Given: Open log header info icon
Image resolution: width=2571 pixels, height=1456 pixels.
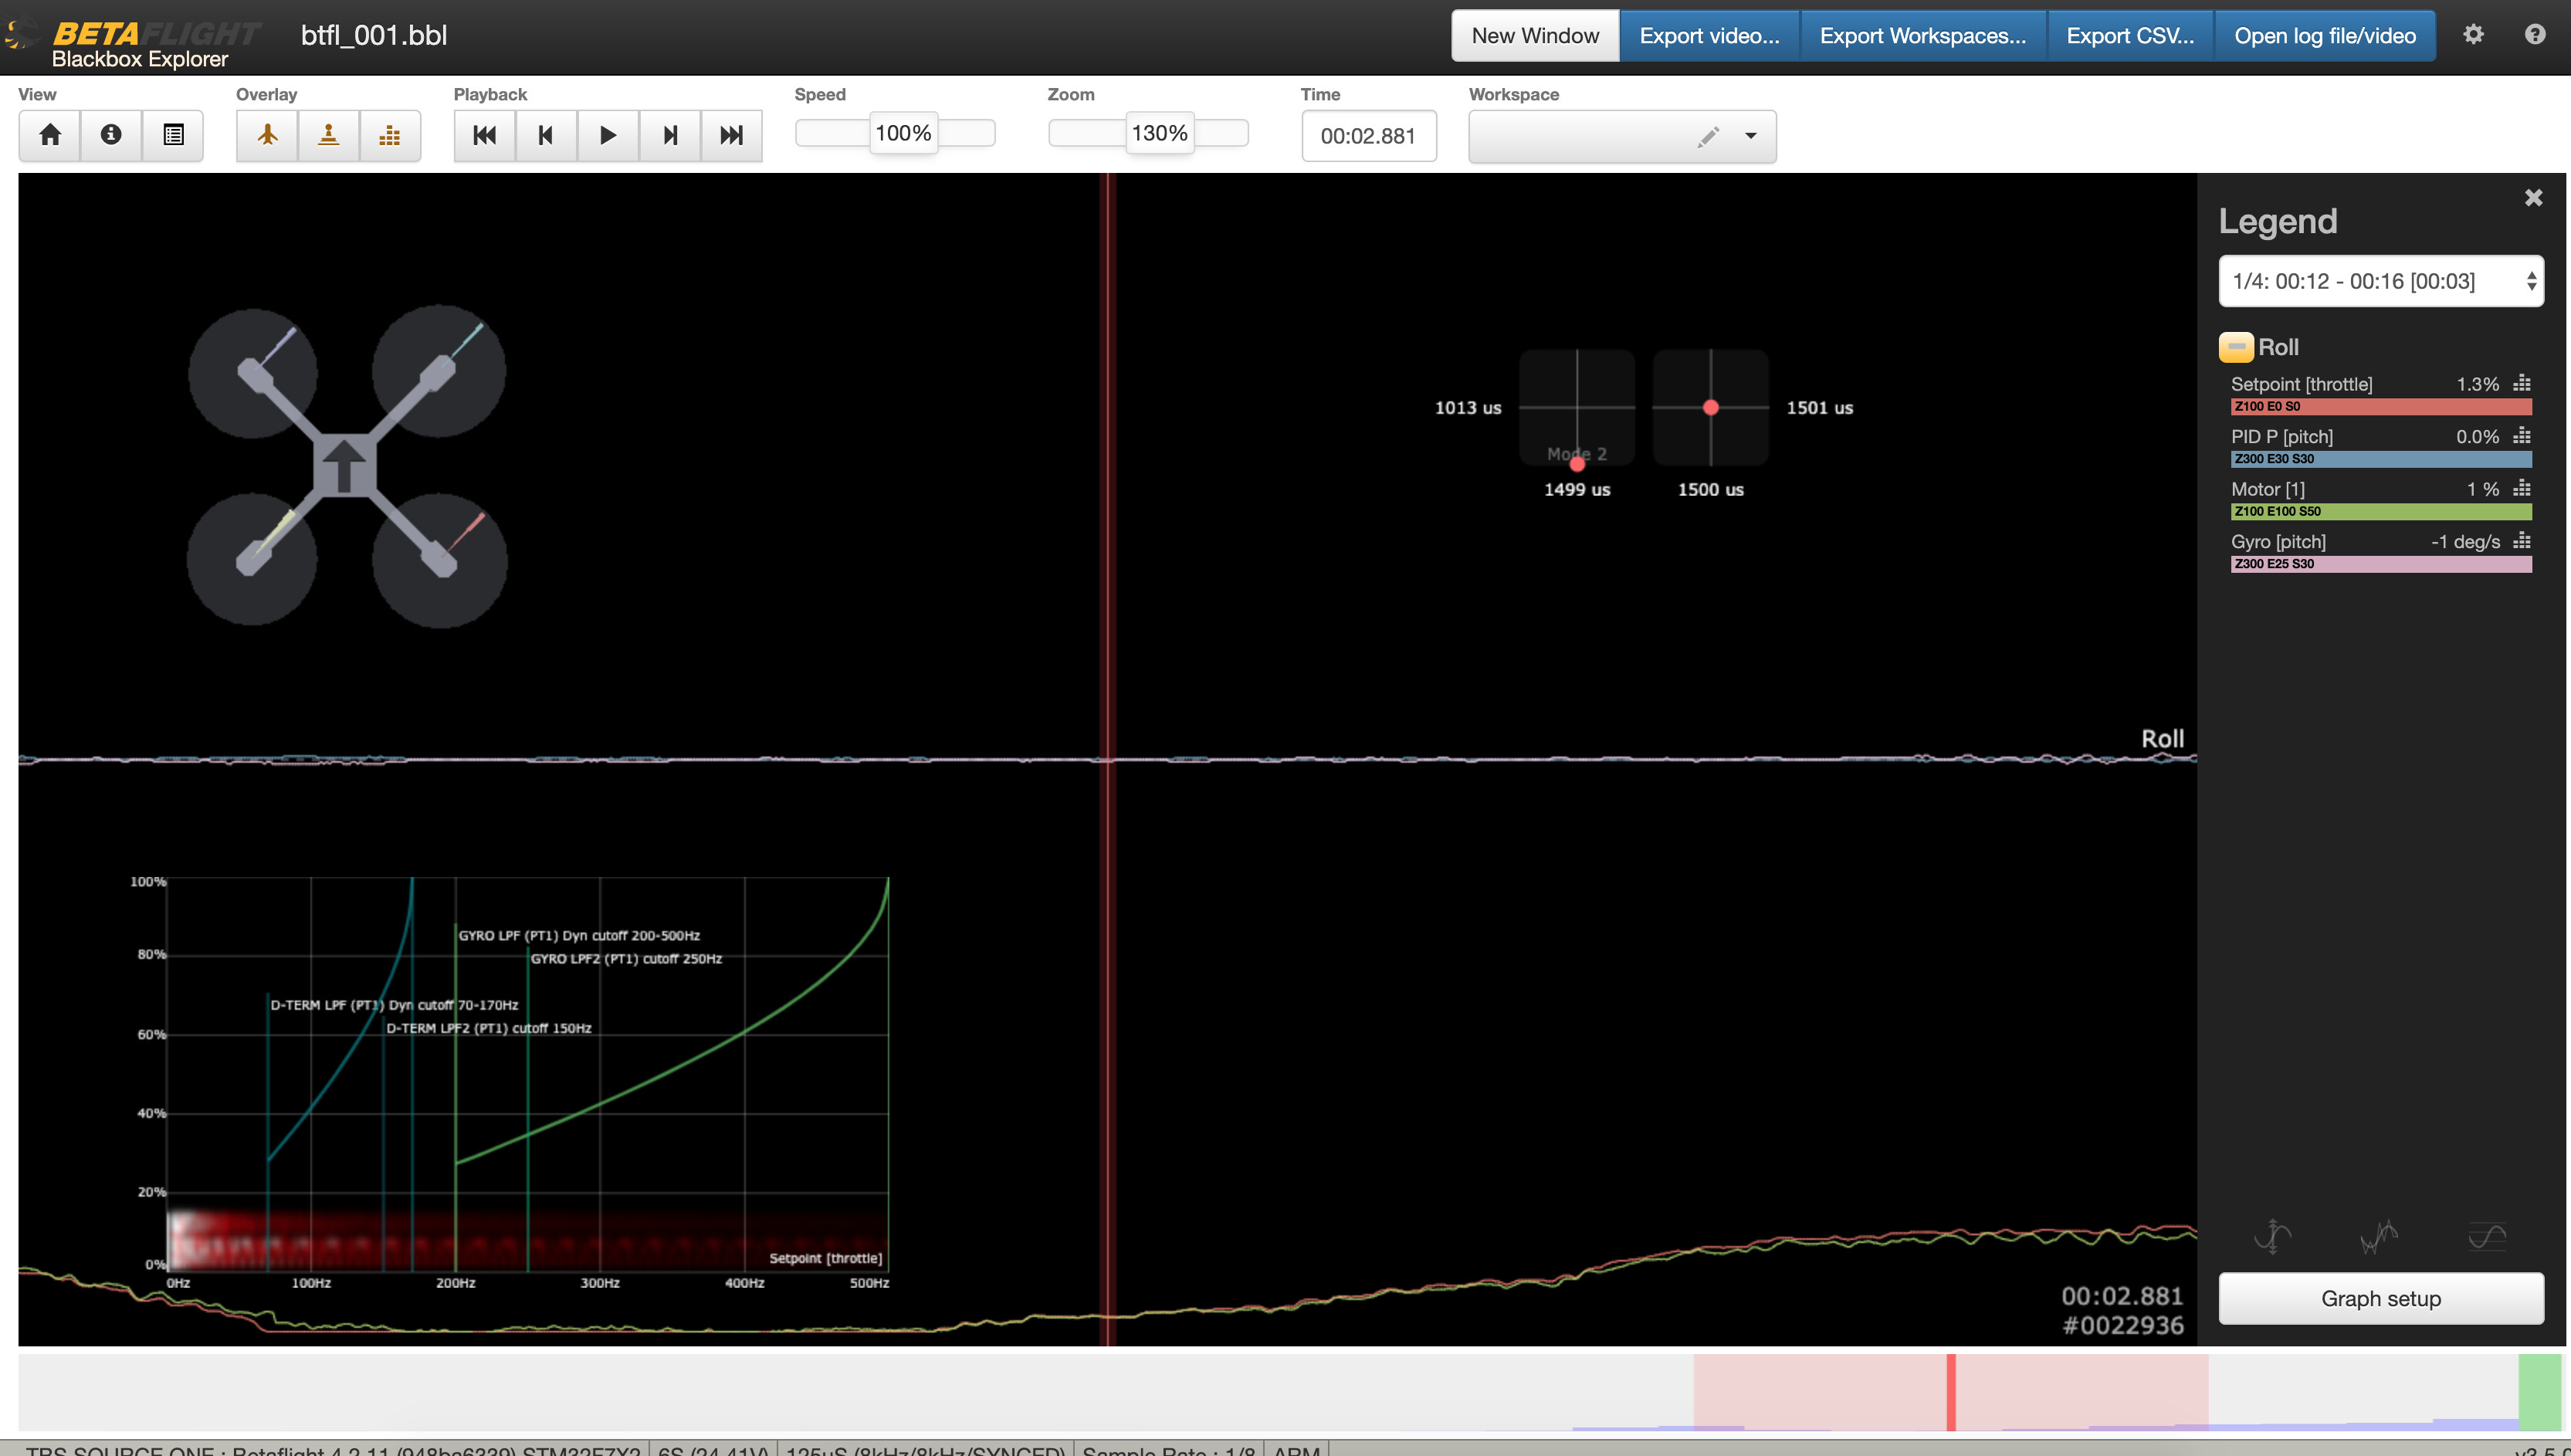Looking at the screenshot, I should (111, 135).
